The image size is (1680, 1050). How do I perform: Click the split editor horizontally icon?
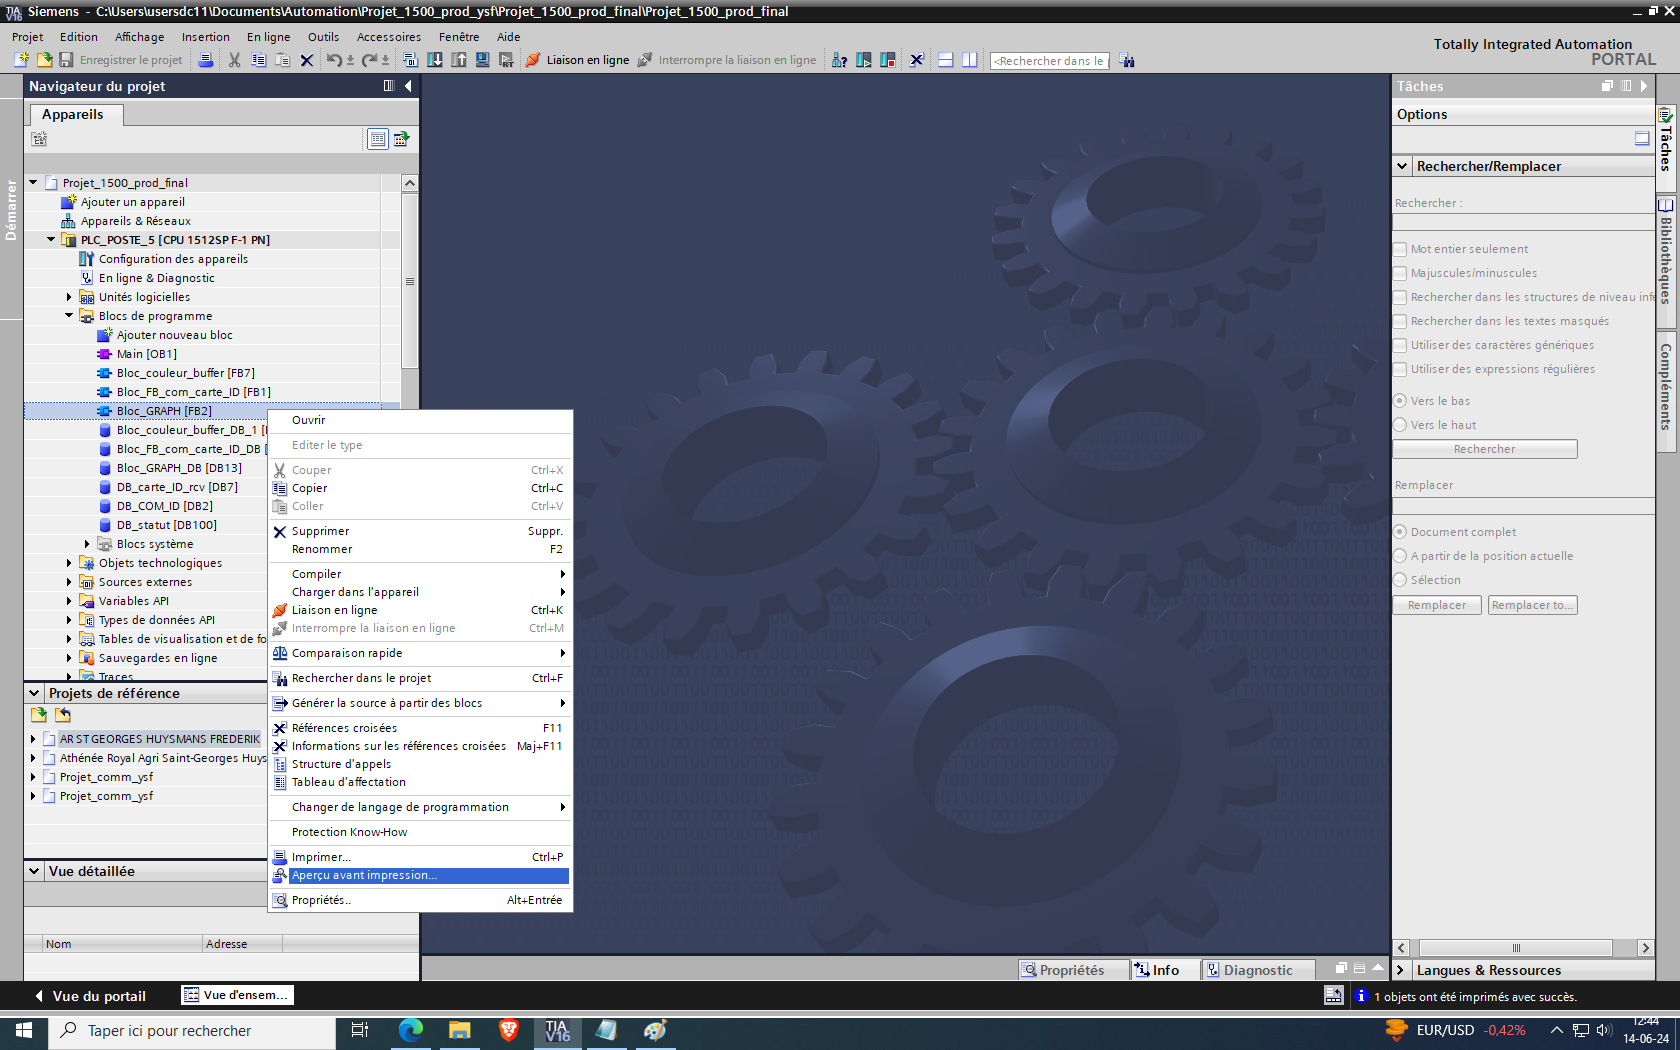[945, 60]
